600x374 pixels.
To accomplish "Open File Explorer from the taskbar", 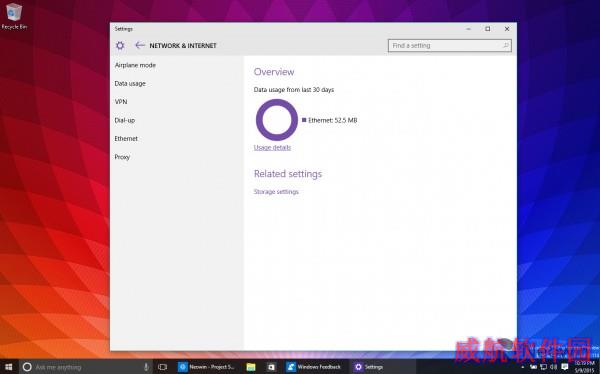I will tap(251, 367).
